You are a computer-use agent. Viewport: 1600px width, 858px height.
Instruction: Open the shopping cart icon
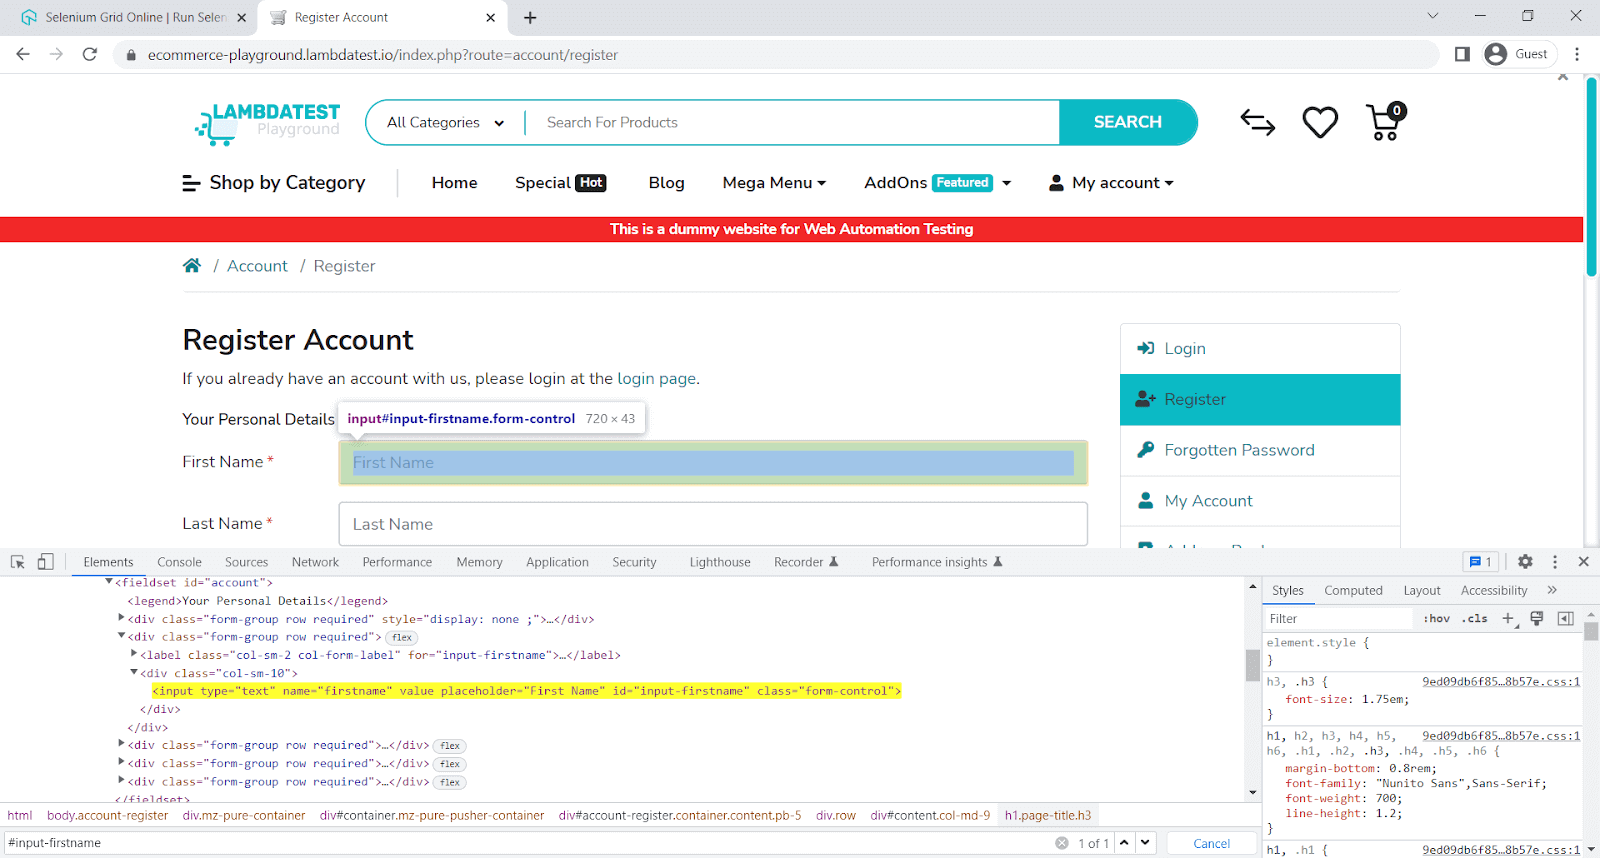point(1386,122)
